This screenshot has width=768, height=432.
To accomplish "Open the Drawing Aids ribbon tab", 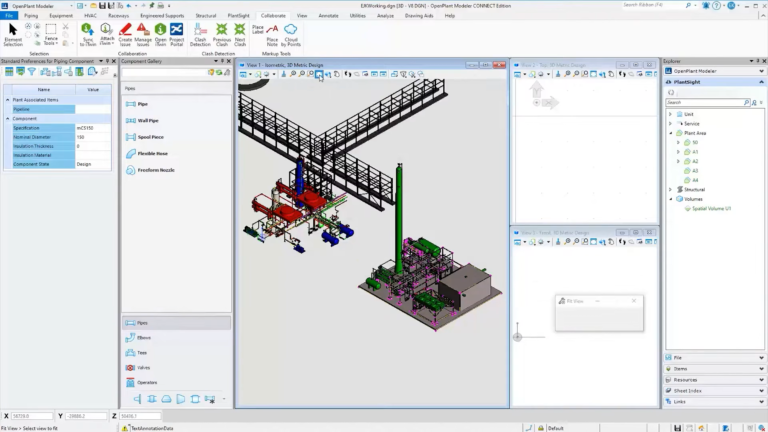I will (x=419, y=16).
